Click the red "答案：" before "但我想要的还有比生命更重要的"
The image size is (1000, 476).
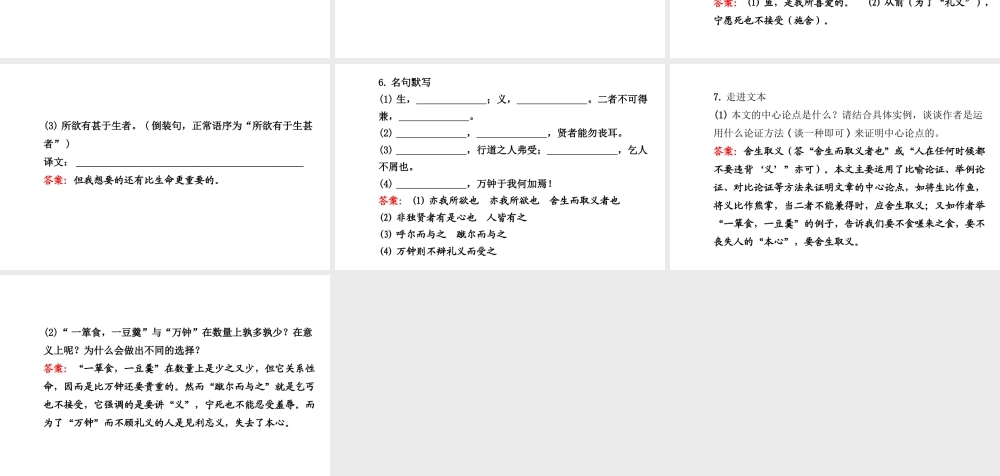(x=55, y=180)
